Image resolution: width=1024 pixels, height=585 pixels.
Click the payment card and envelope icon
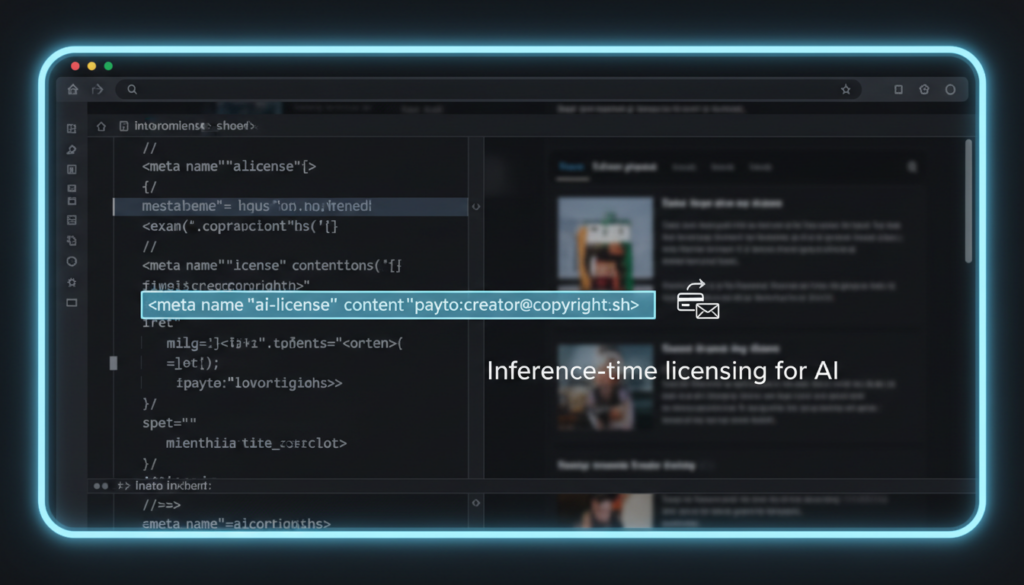pos(698,300)
